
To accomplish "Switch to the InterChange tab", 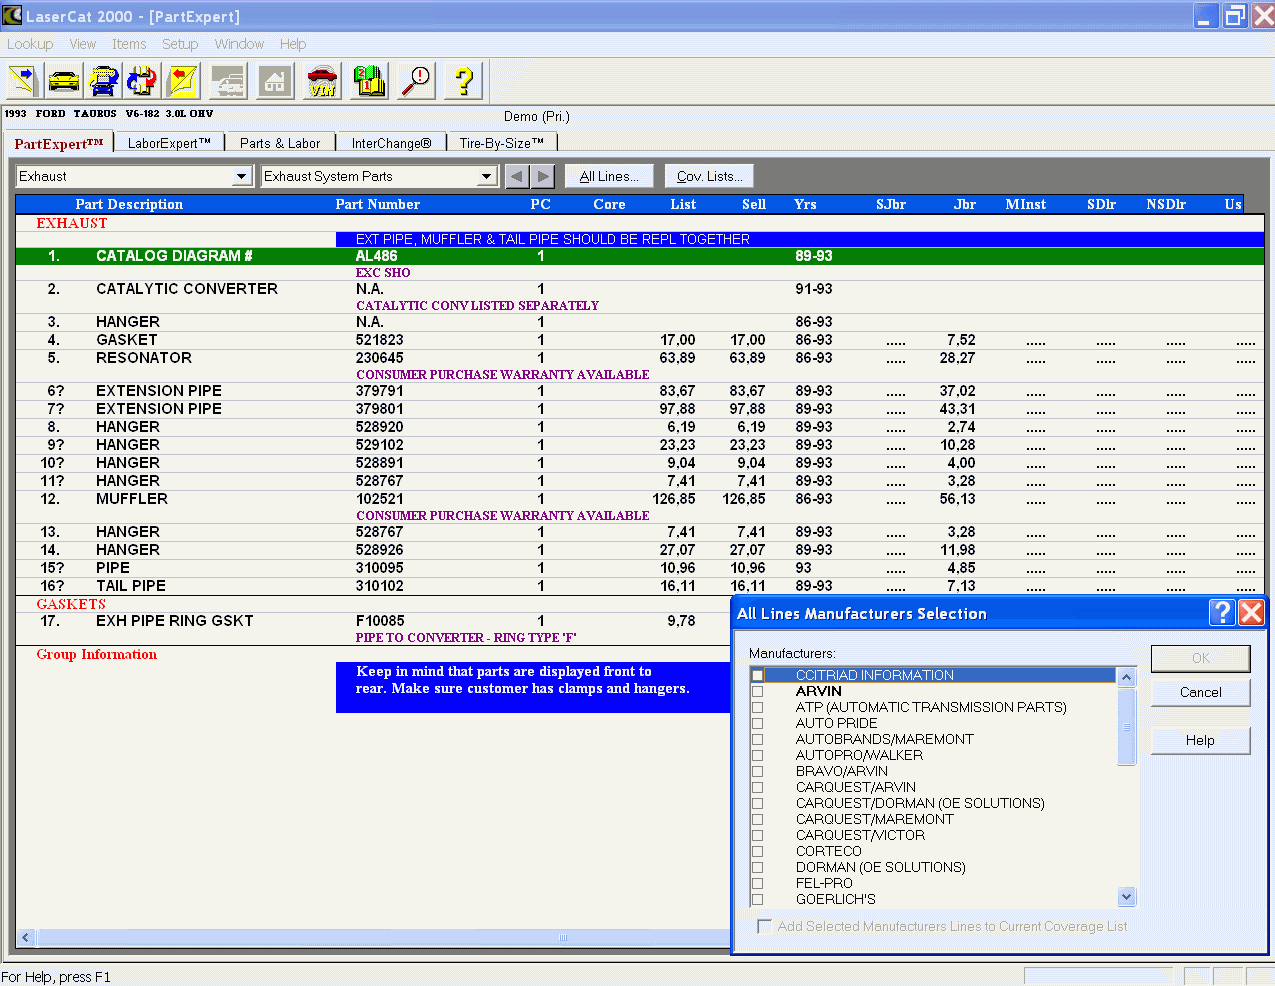I will tap(391, 143).
